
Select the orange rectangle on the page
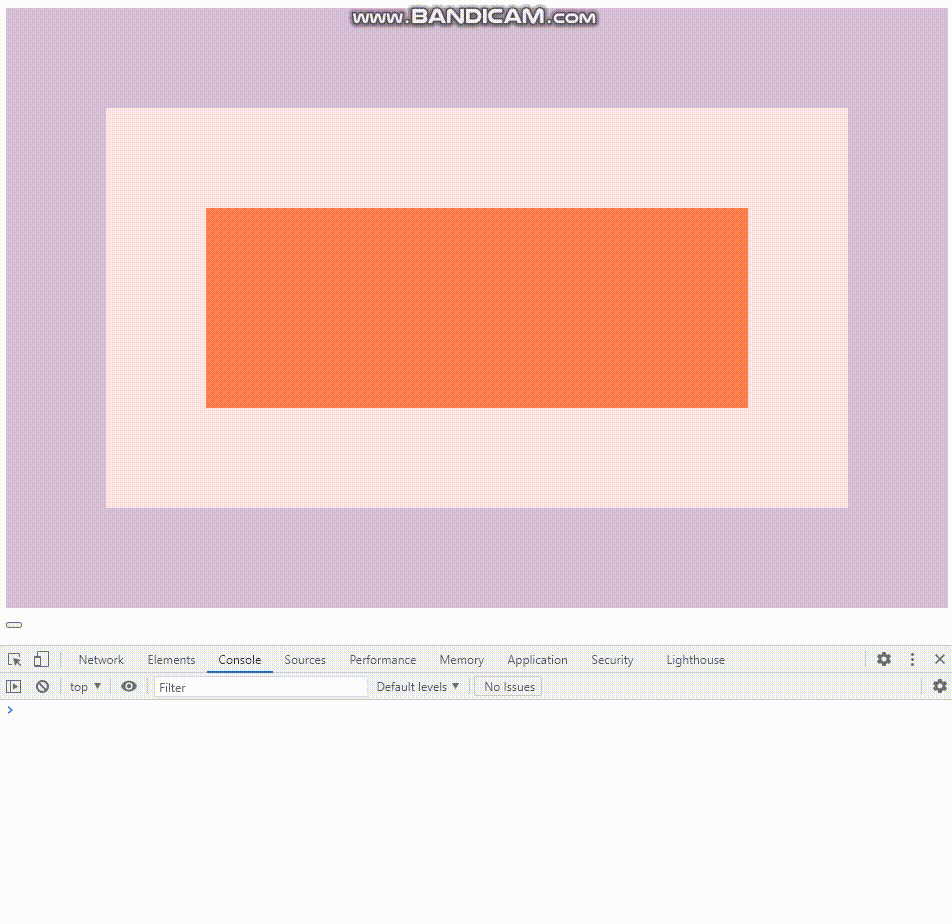tap(476, 307)
